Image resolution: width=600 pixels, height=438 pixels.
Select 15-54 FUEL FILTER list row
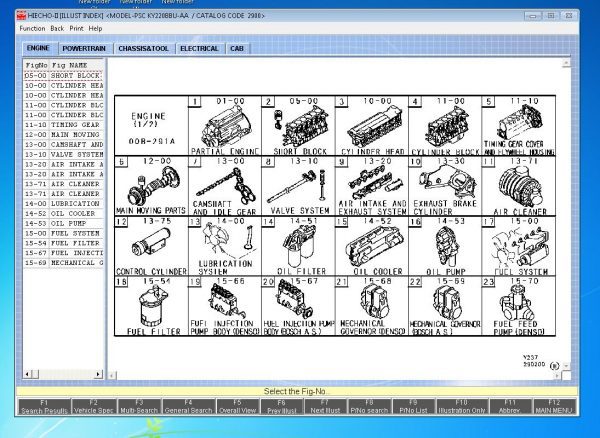64,243
